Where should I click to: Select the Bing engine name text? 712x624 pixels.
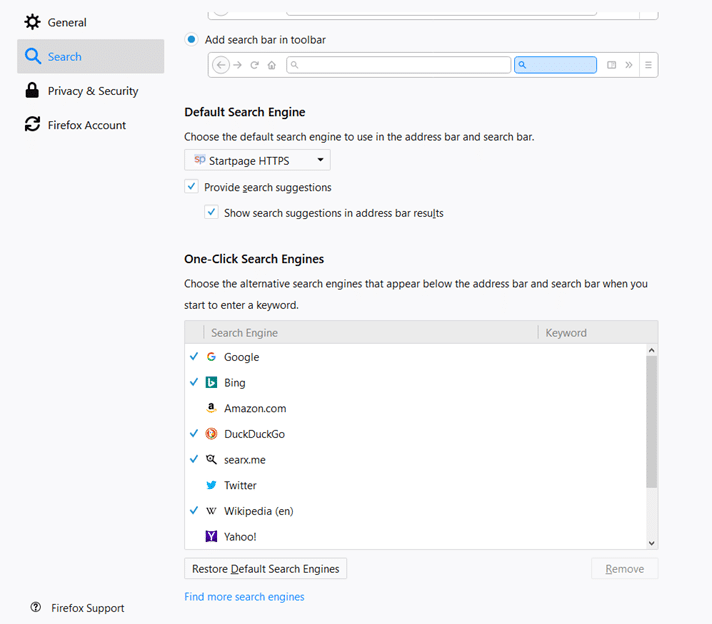(235, 383)
